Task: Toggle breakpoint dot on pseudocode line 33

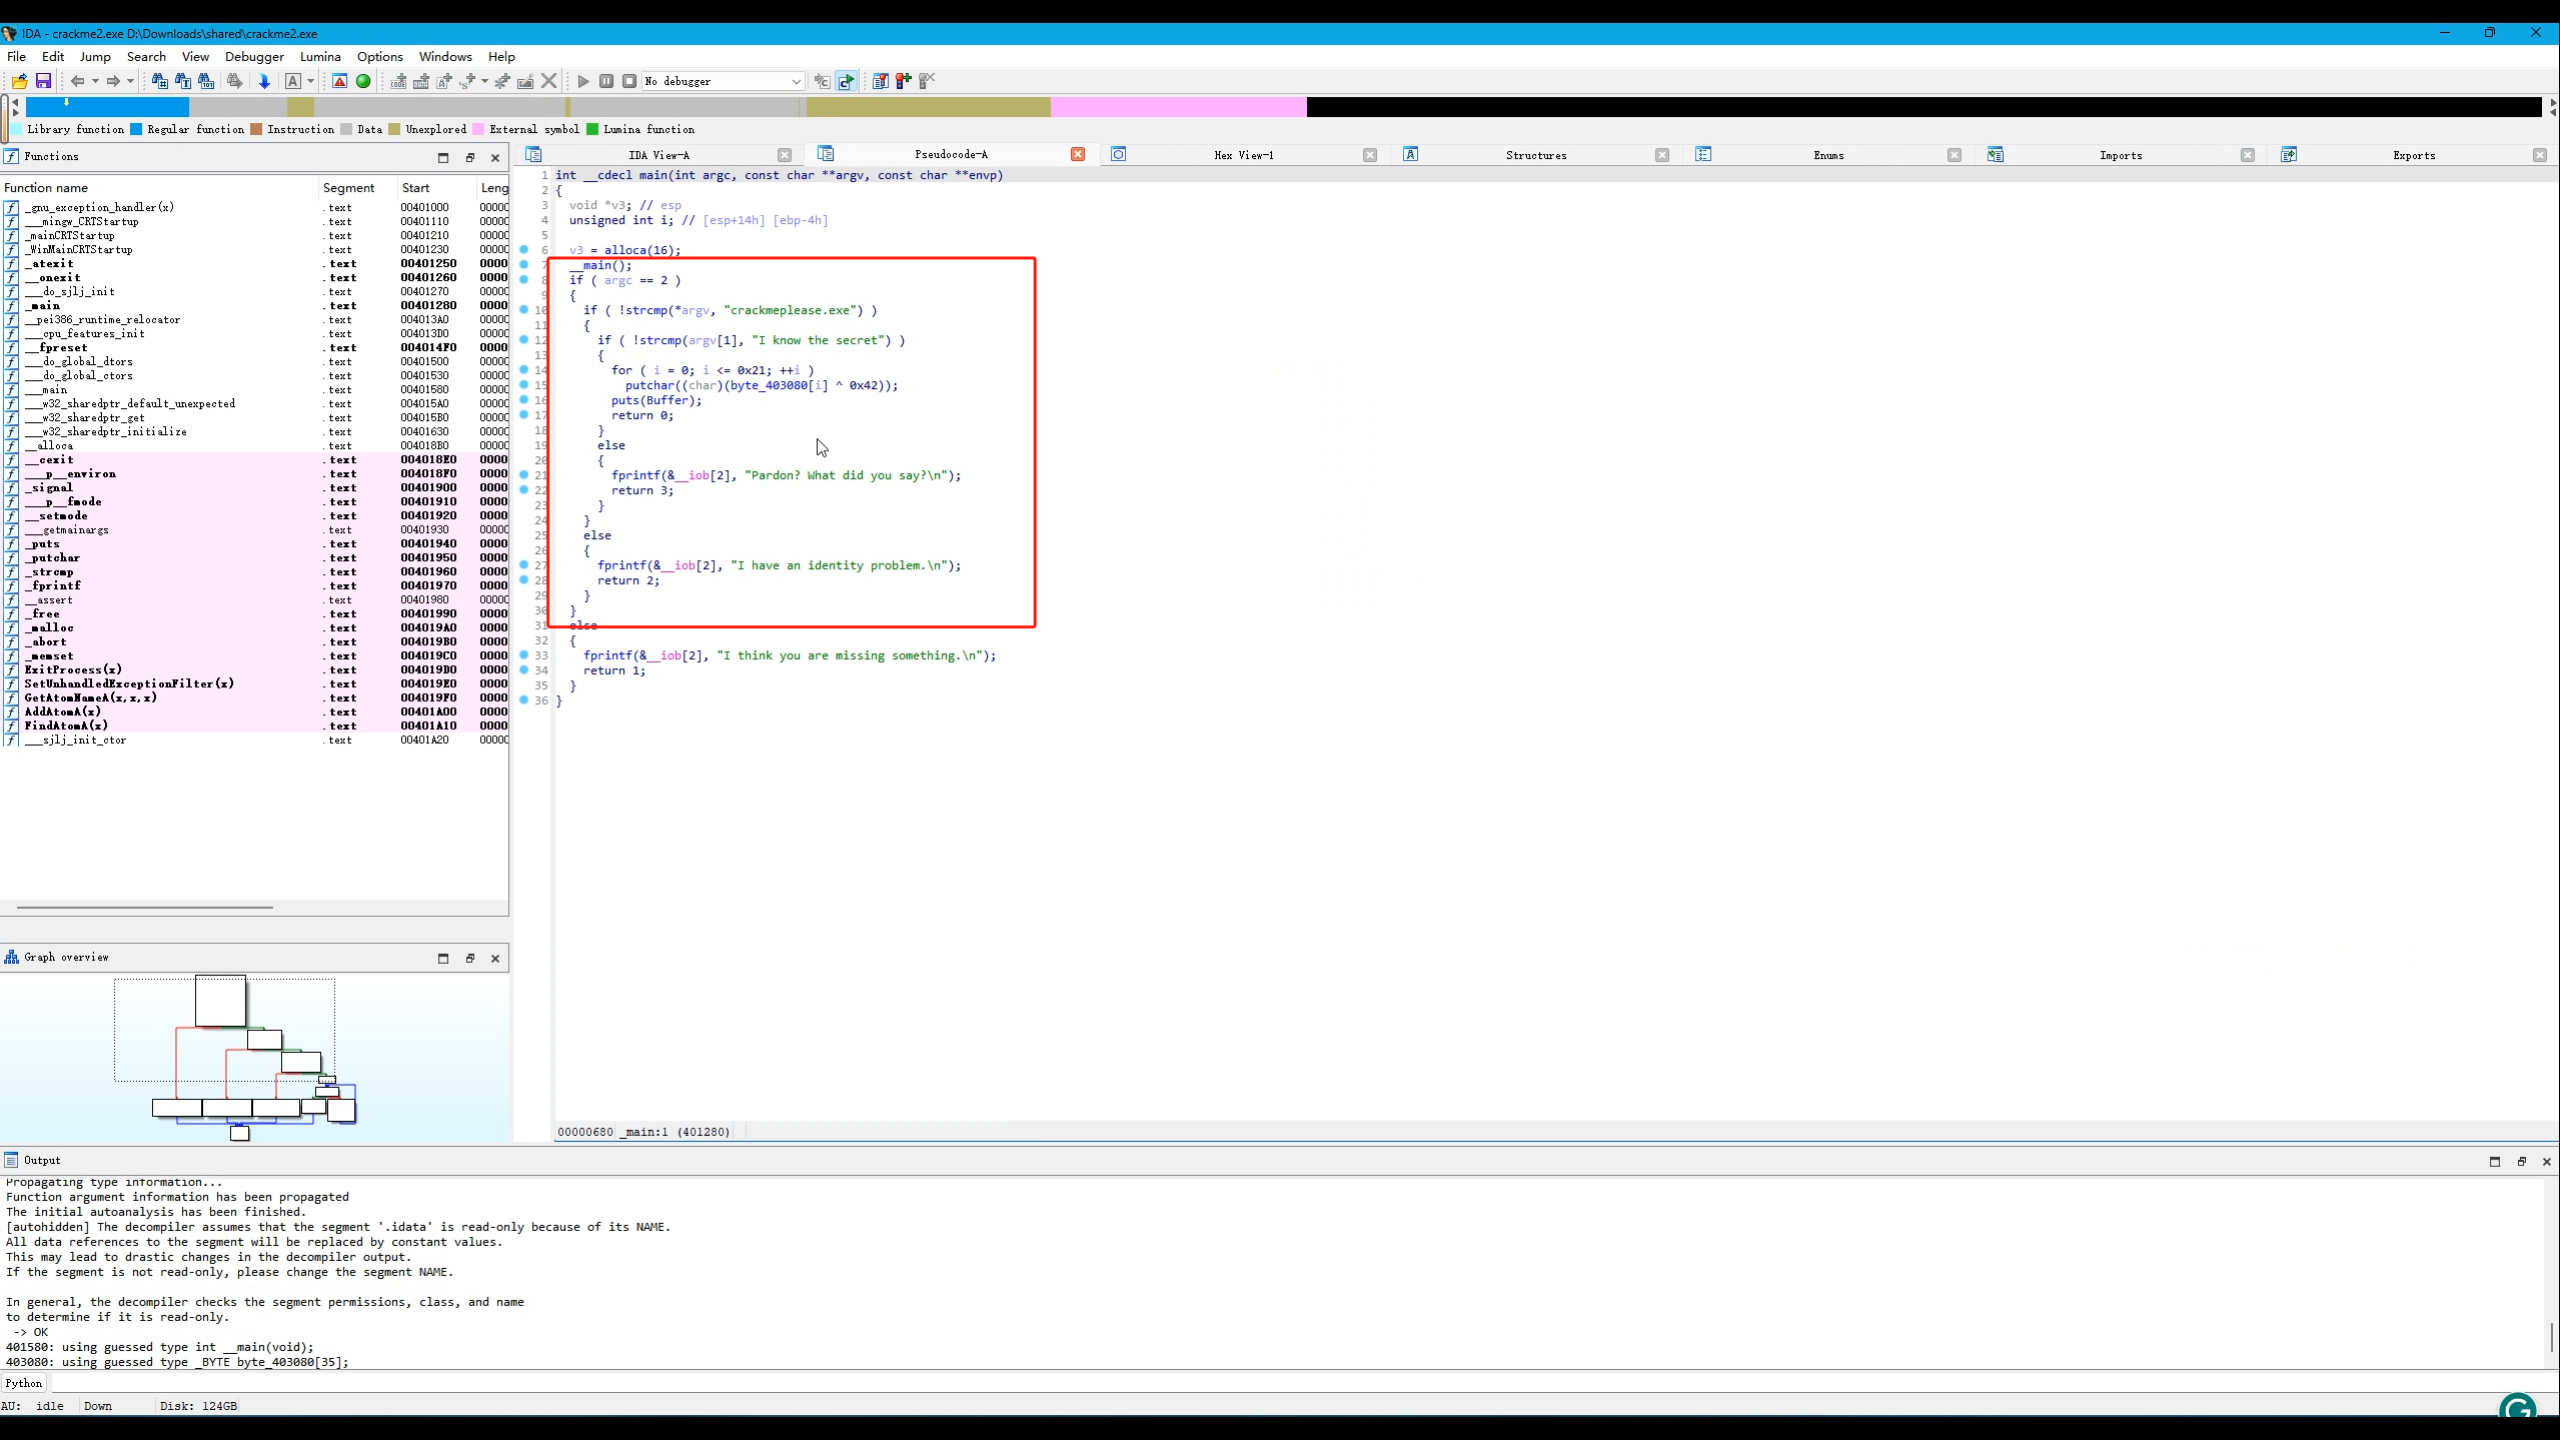Action: coord(524,655)
